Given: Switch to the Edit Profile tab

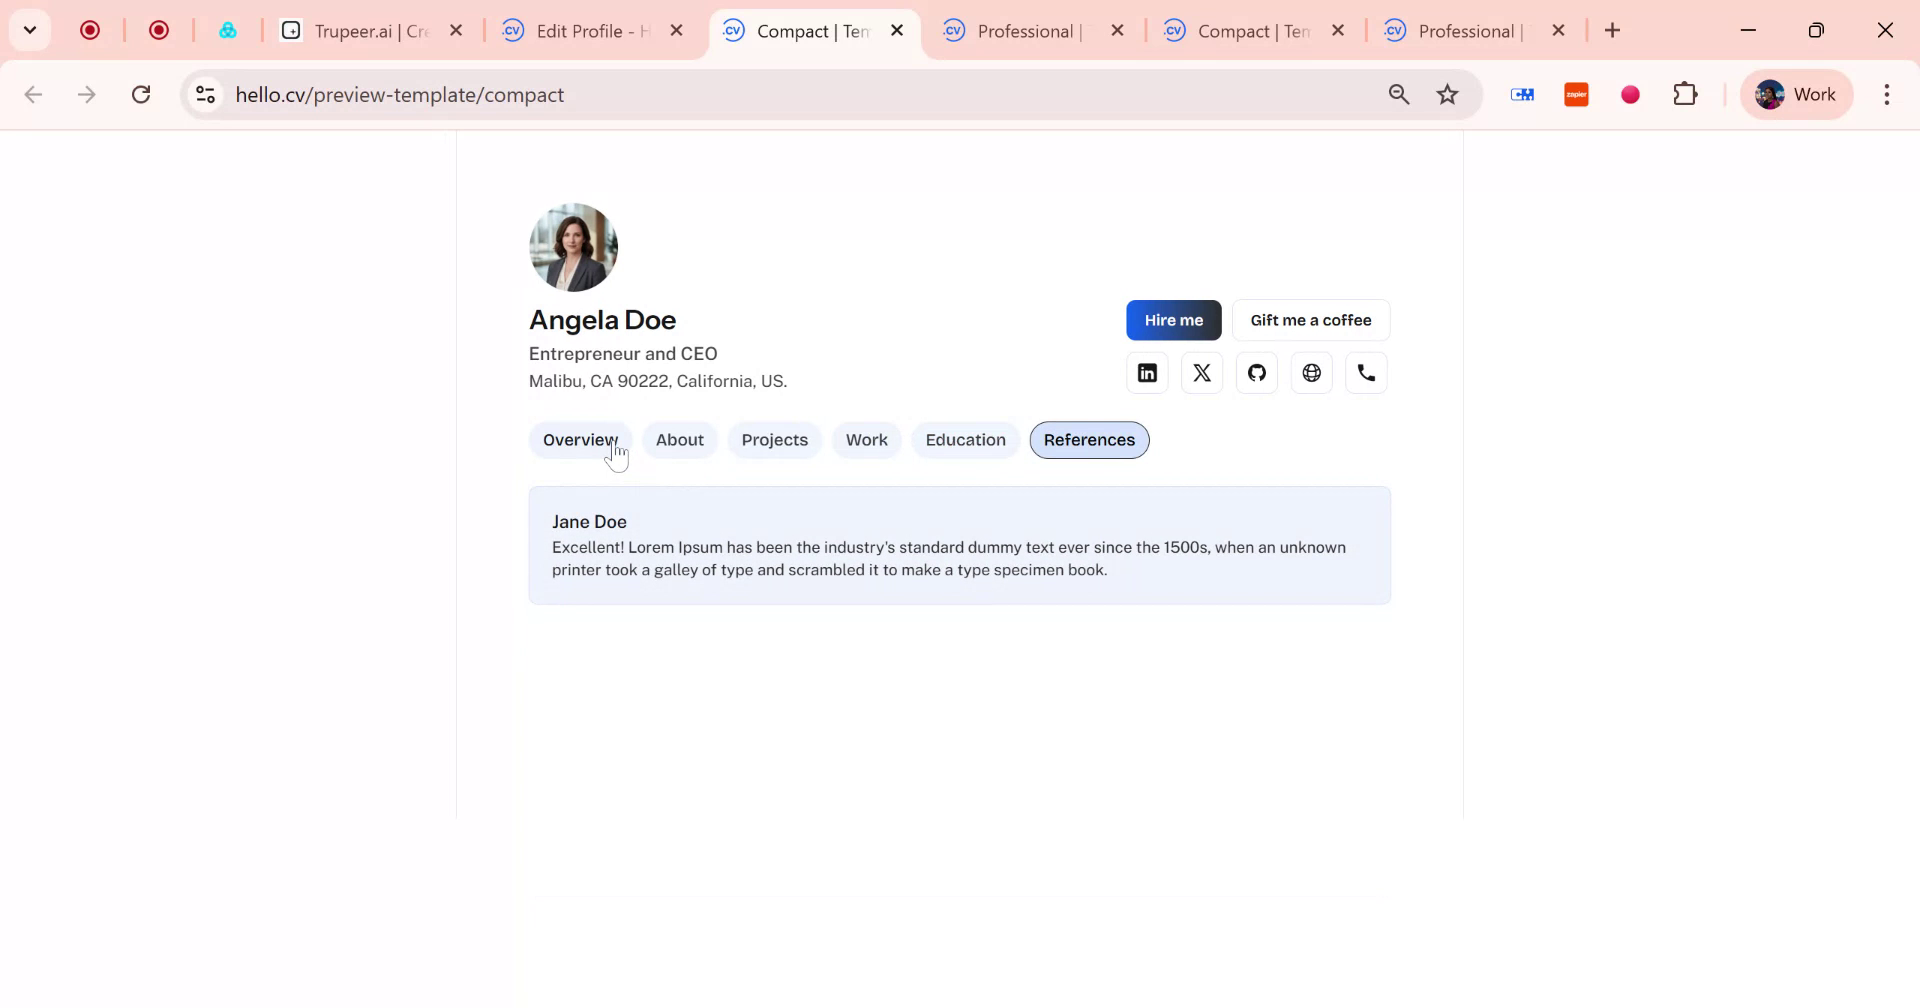Looking at the screenshot, I should tap(585, 31).
